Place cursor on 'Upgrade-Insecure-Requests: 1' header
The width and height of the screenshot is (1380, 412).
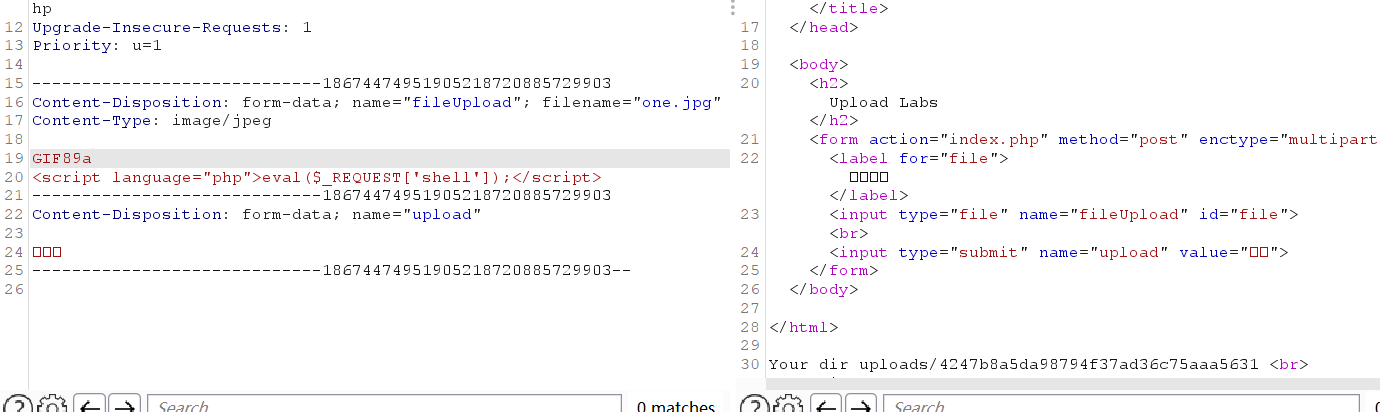point(172,27)
